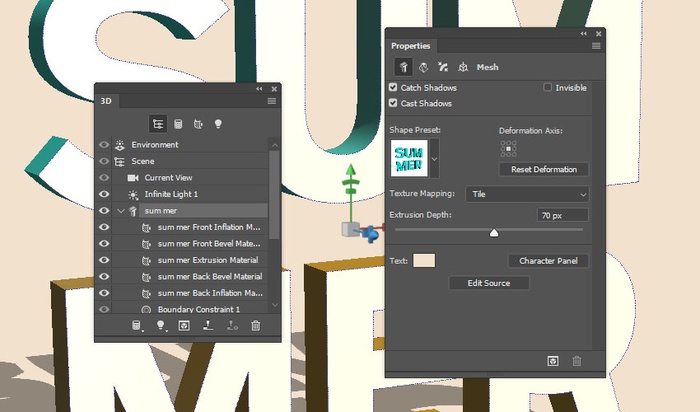Viewport: 700px width, 412px height.
Task: Filter 3D panel by whole scene
Action: pos(158,124)
